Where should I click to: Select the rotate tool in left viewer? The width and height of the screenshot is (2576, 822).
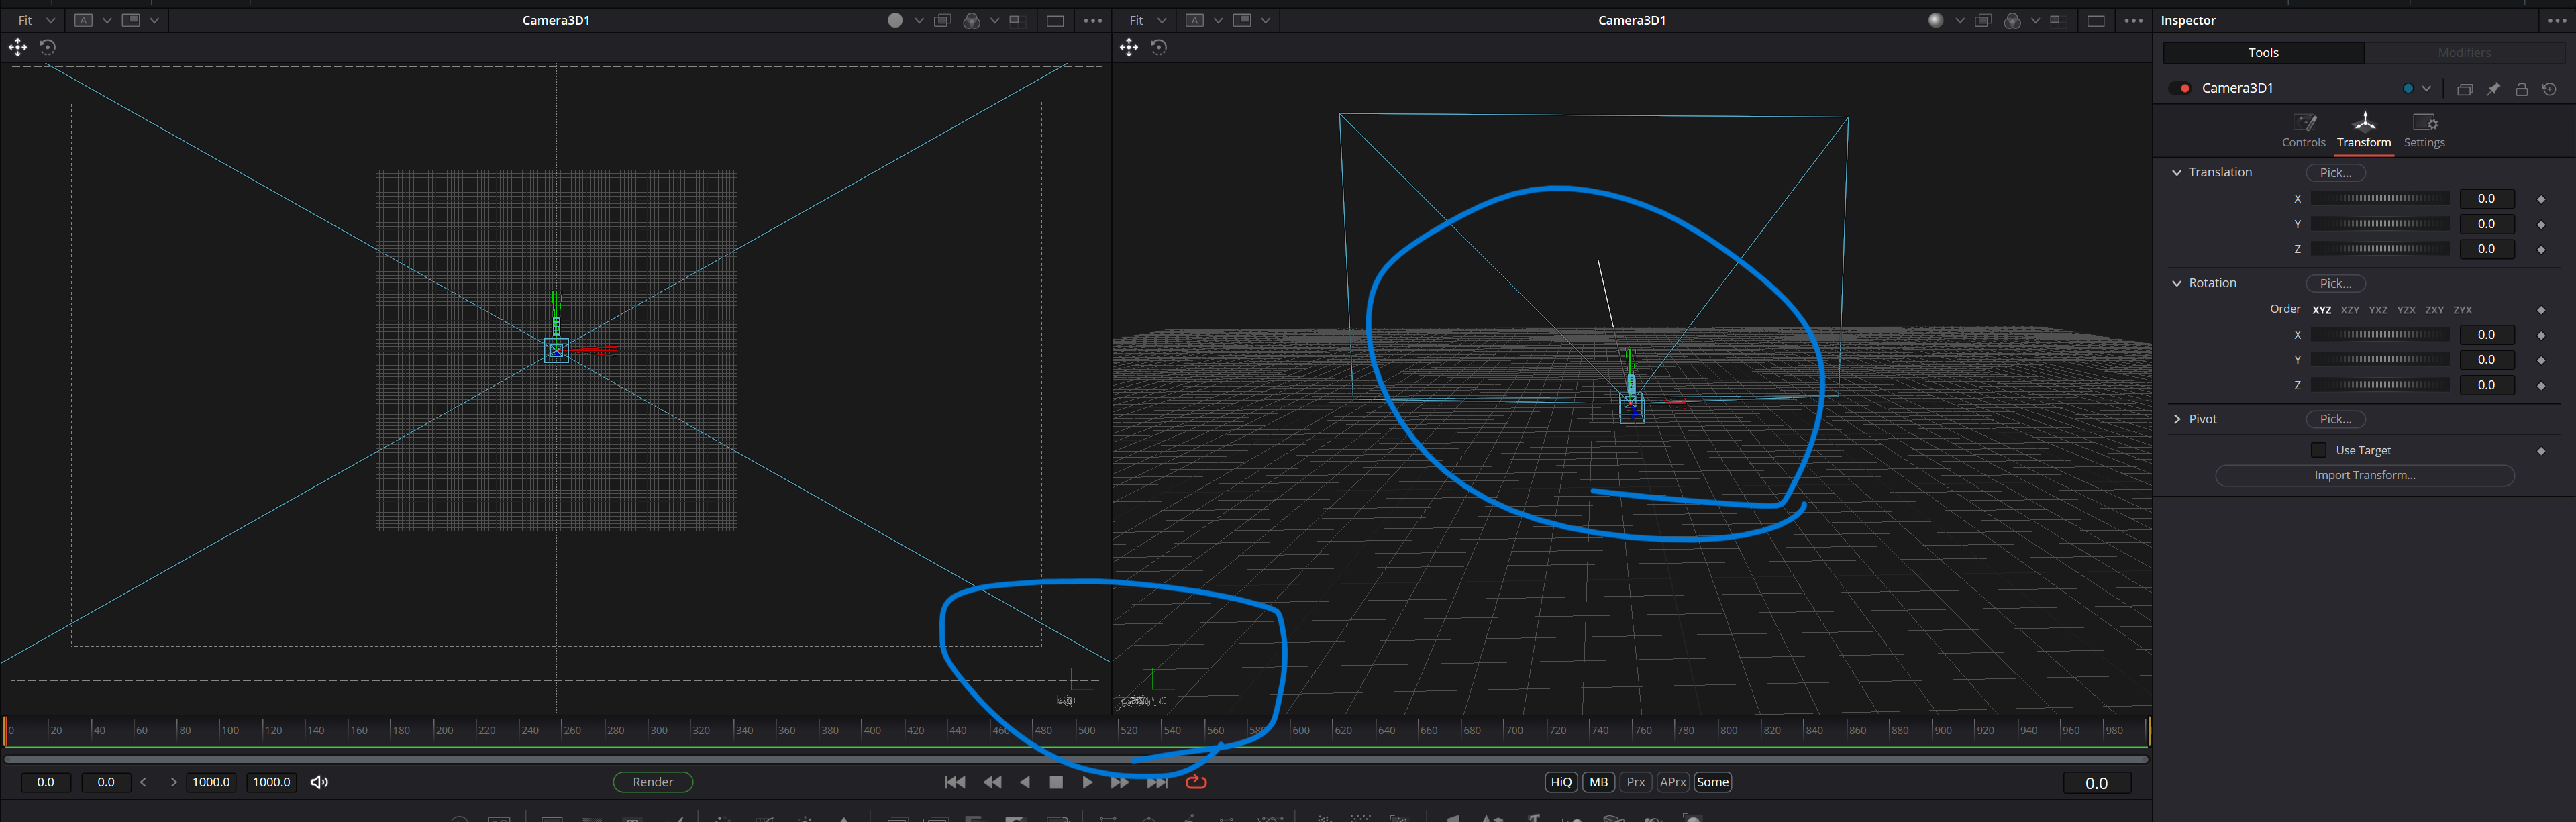(47, 47)
